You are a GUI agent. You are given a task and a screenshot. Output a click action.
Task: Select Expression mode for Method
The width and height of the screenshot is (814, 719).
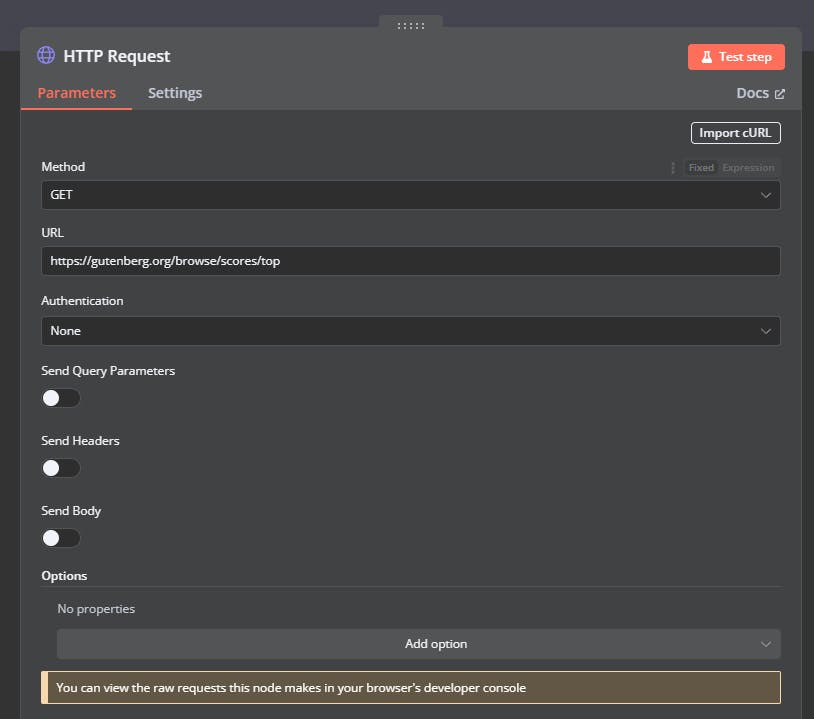tap(748, 168)
